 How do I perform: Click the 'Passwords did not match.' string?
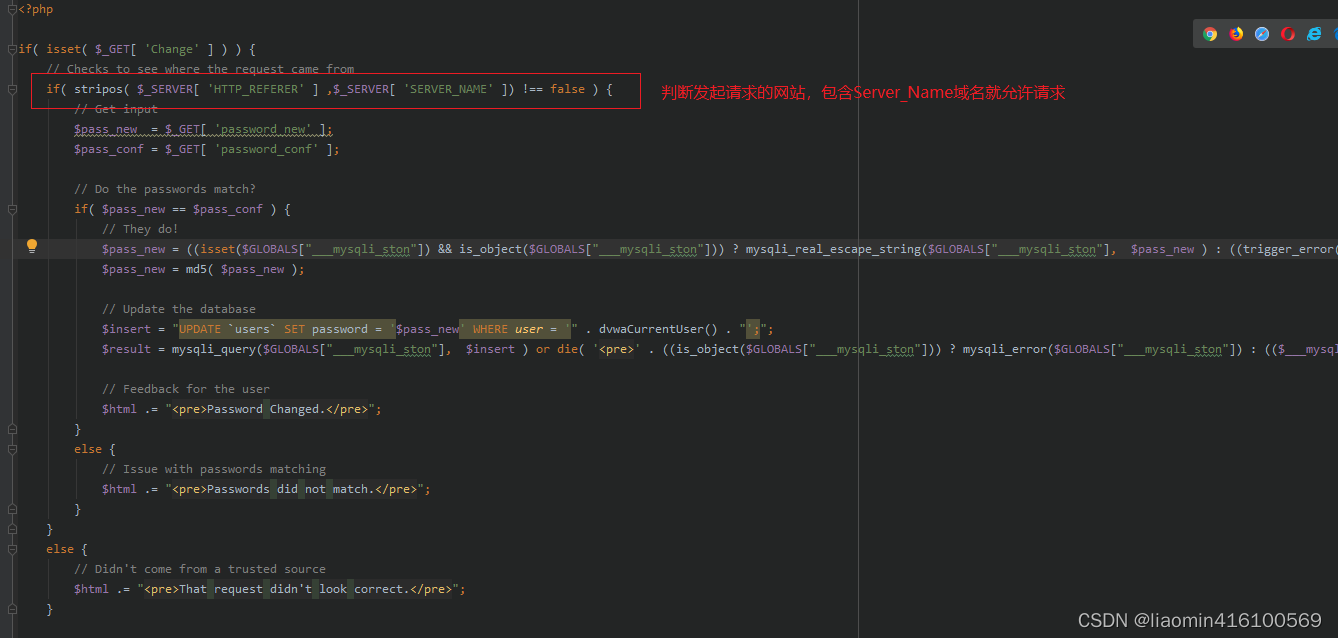(x=291, y=489)
